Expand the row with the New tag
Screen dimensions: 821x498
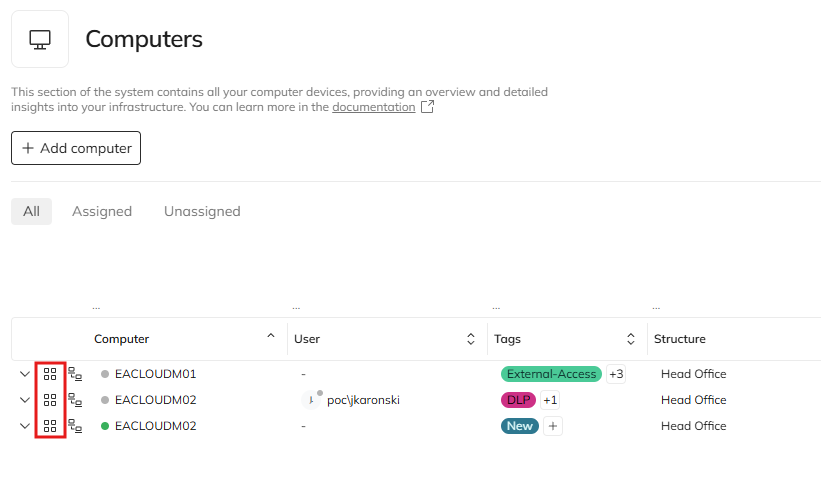coord(25,426)
